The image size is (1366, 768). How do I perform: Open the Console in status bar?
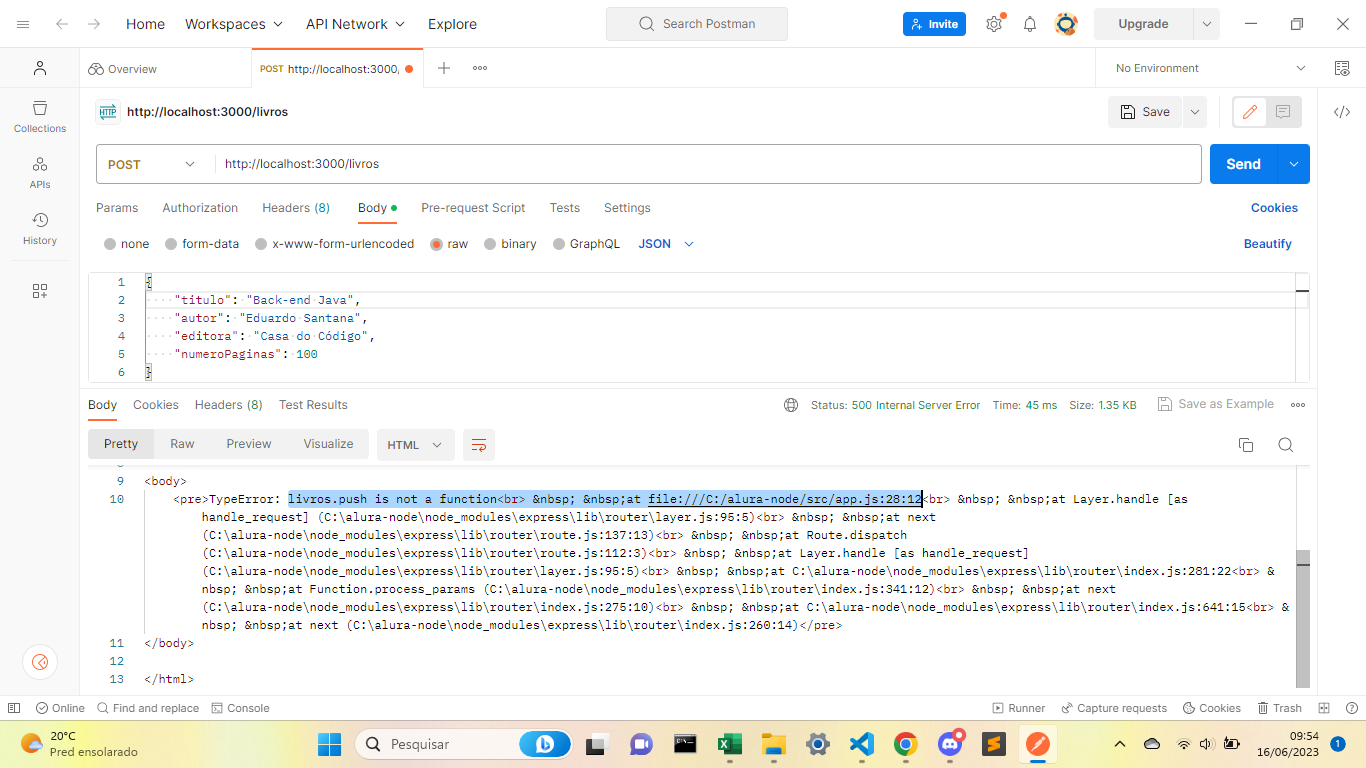point(241,708)
